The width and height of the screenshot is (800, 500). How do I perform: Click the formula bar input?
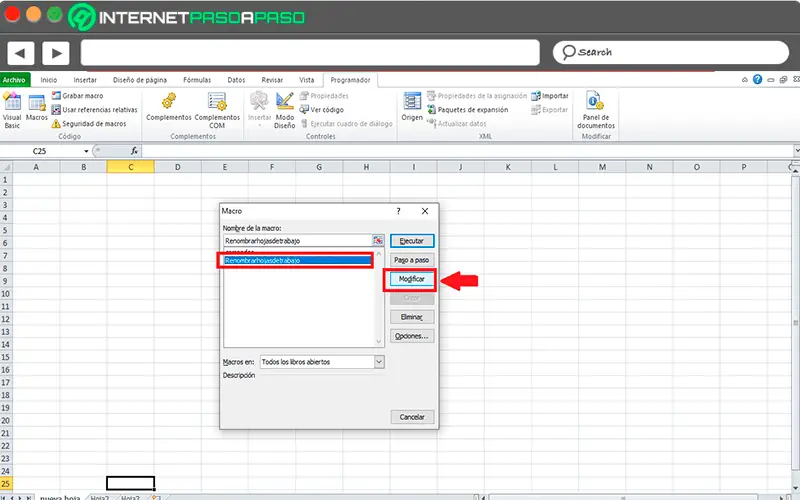point(467,151)
